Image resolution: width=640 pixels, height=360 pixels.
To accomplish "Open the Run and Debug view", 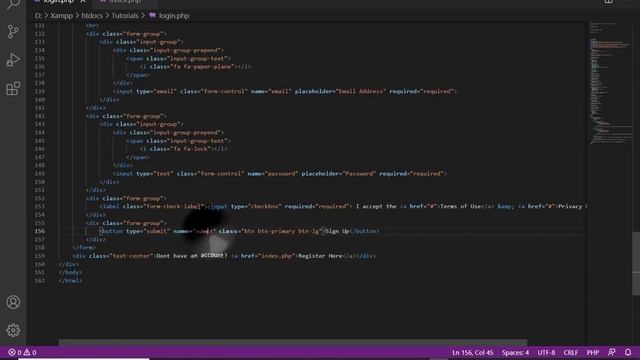I will tap(13, 60).
